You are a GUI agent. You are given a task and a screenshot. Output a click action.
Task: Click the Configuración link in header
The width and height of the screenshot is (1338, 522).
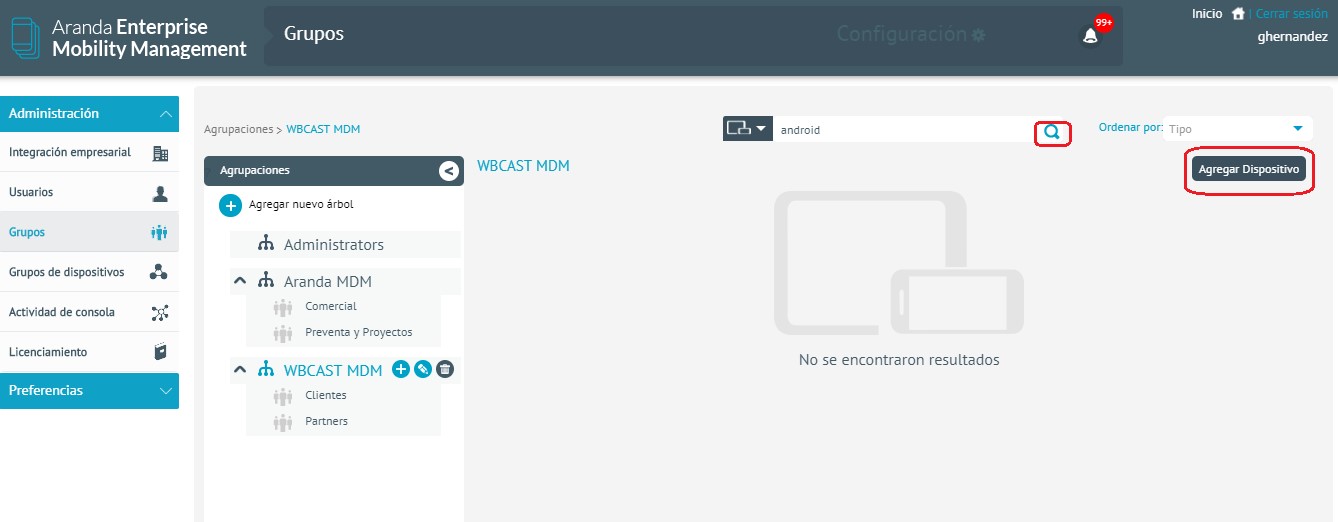(901, 34)
